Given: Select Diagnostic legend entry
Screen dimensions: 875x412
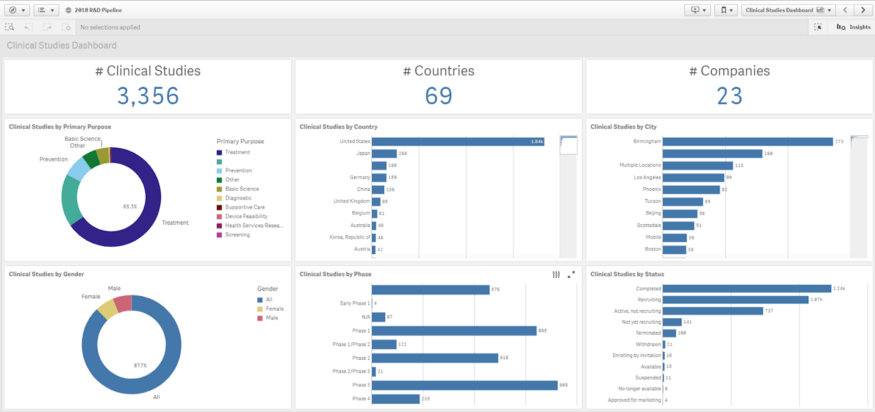Looking at the screenshot, I should tap(234, 198).
